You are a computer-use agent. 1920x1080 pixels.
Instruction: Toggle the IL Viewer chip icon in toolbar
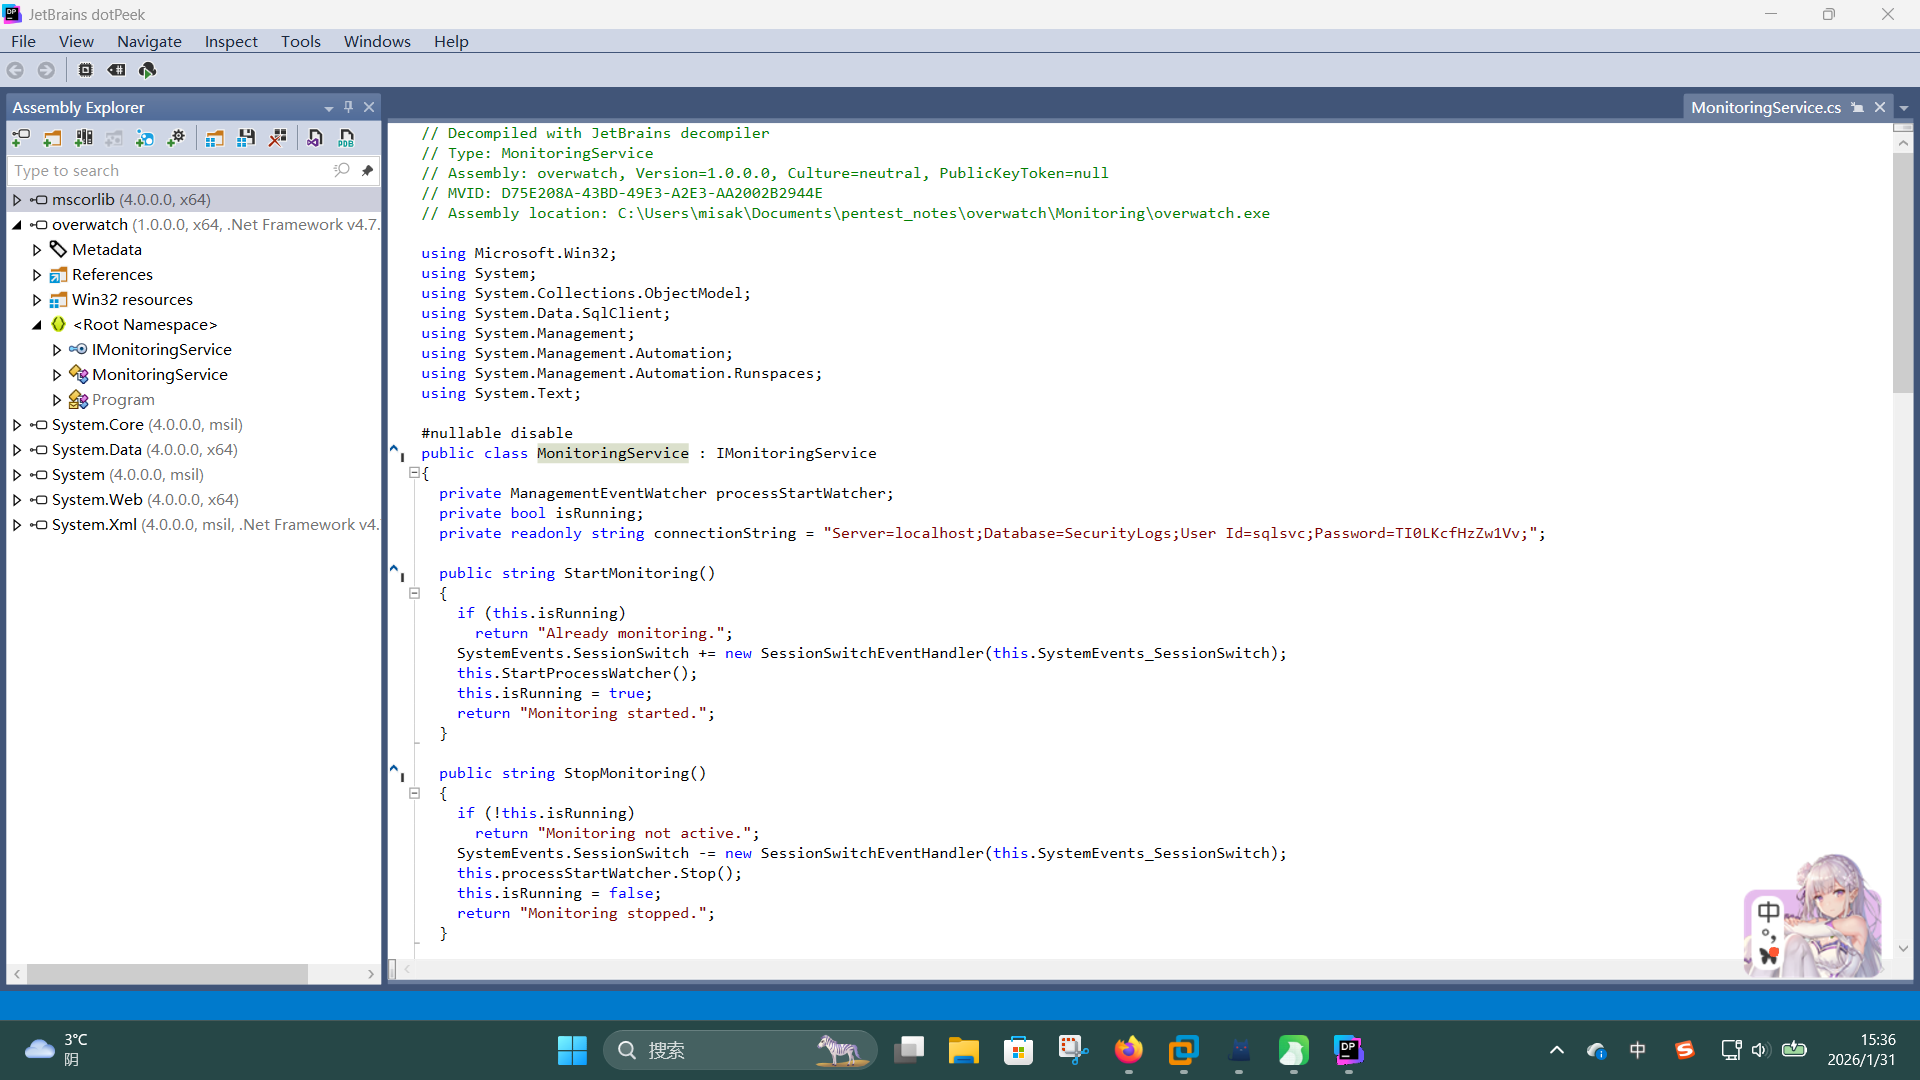[x=85, y=70]
